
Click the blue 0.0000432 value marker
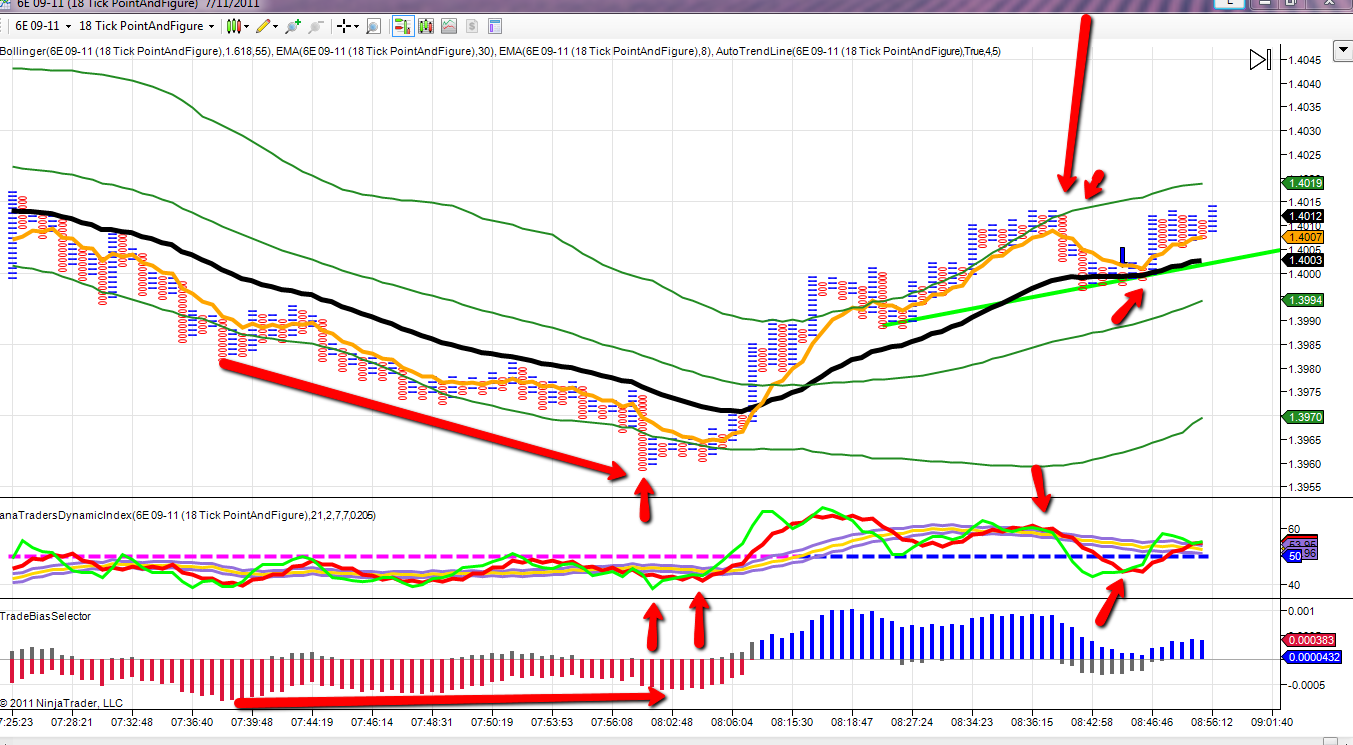coord(1312,657)
